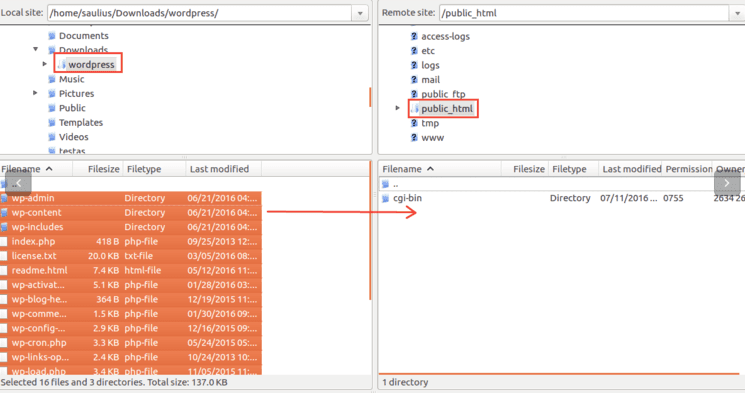Click the remote tree www entry

pyautogui.click(x=432, y=138)
